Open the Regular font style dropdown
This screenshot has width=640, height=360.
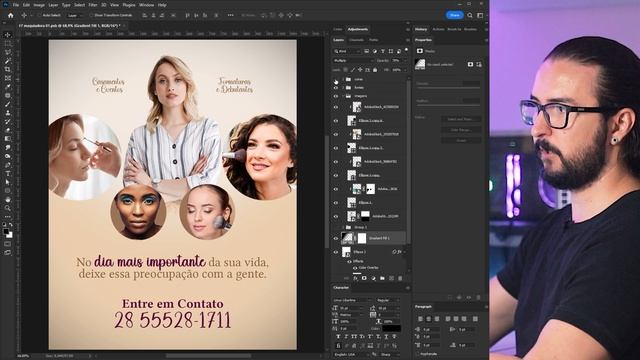click(388, 300)
